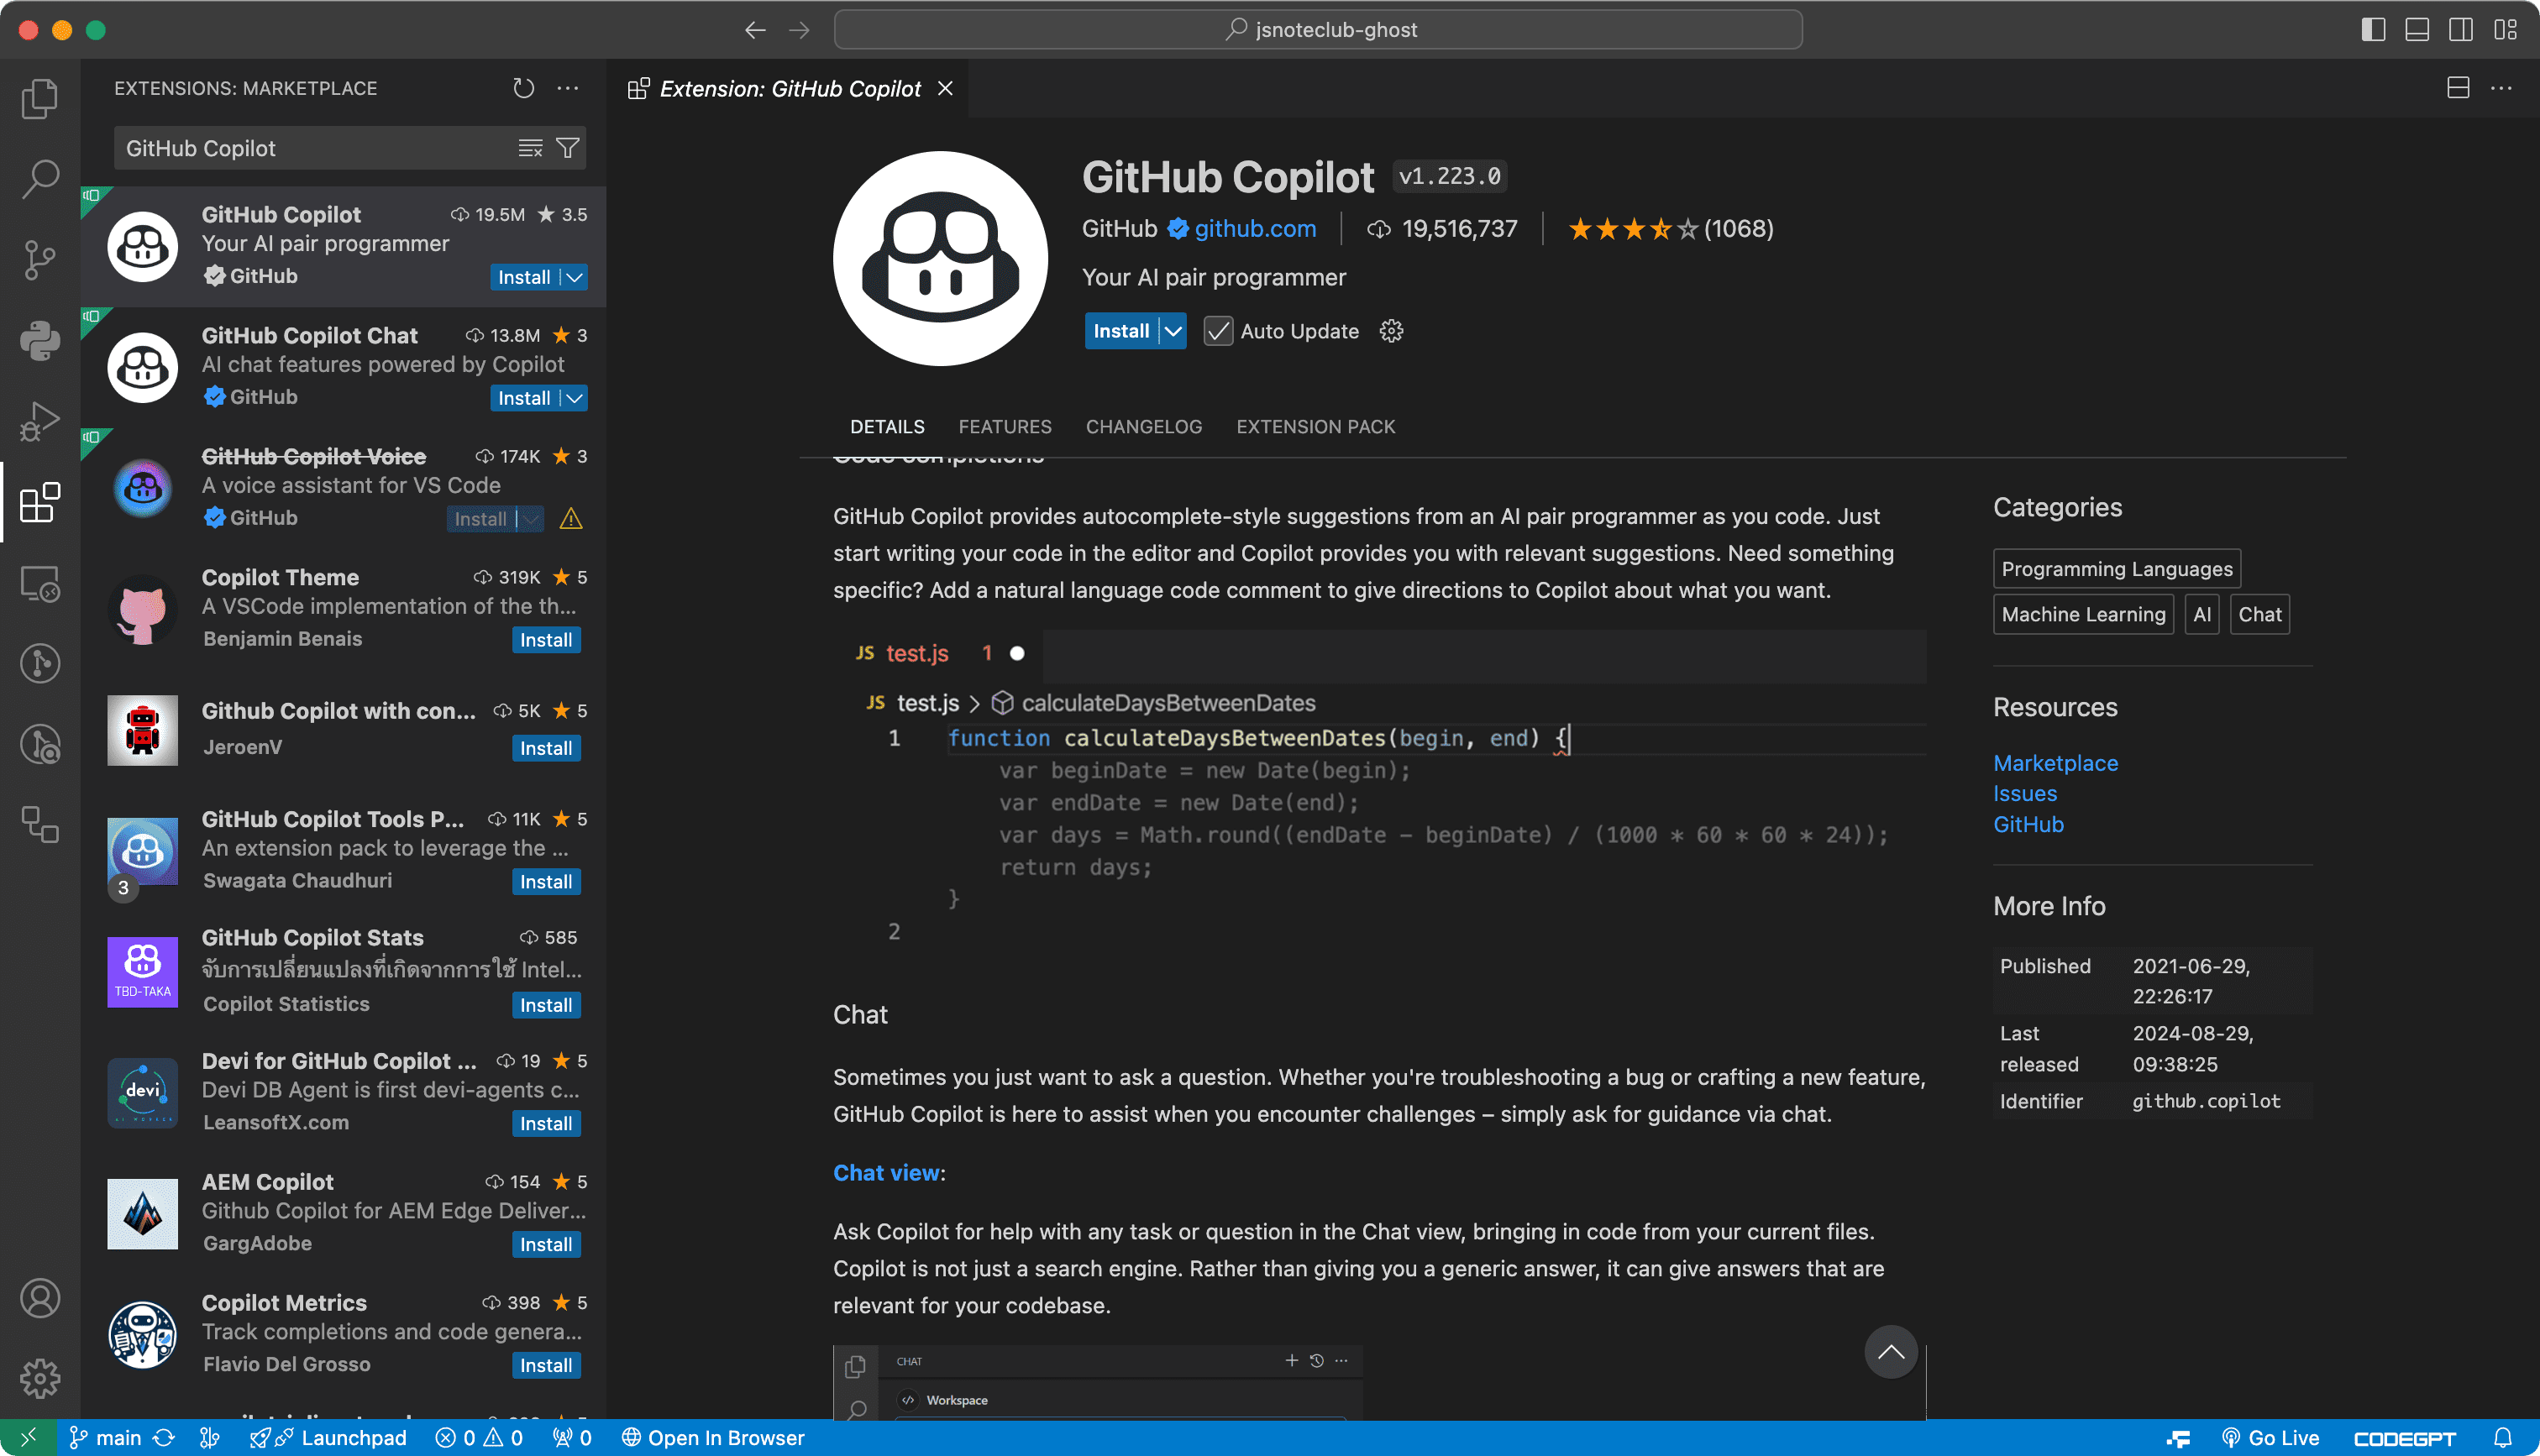This screenshot has width=2540, height=1456.
Task: Switch to the FEATURES tab
Action: (x=1004, y=426)
